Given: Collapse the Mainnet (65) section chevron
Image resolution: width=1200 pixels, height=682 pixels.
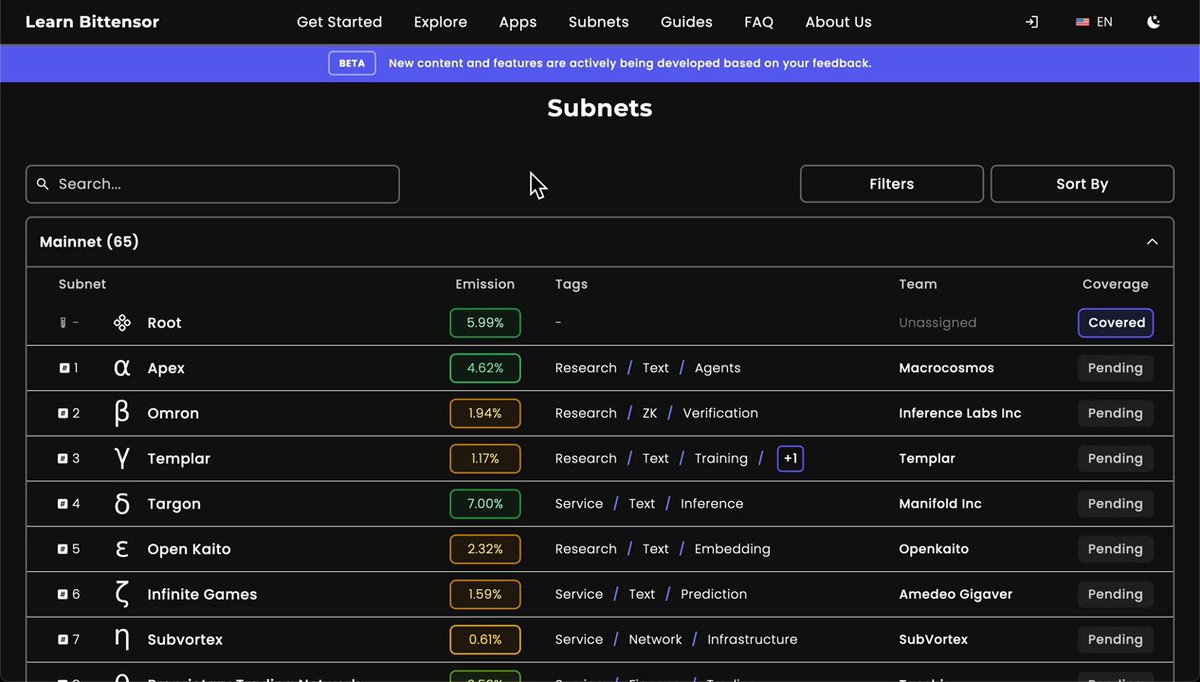Looking at the screenshot, I should 1152,242.
